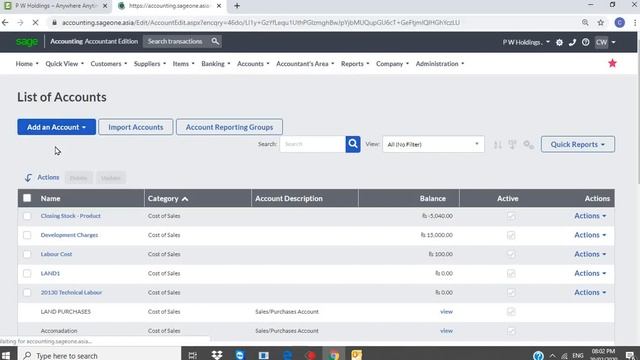Open the Closing Stock - Product account link
Screen dimensions: 640x360
point(71,216)
